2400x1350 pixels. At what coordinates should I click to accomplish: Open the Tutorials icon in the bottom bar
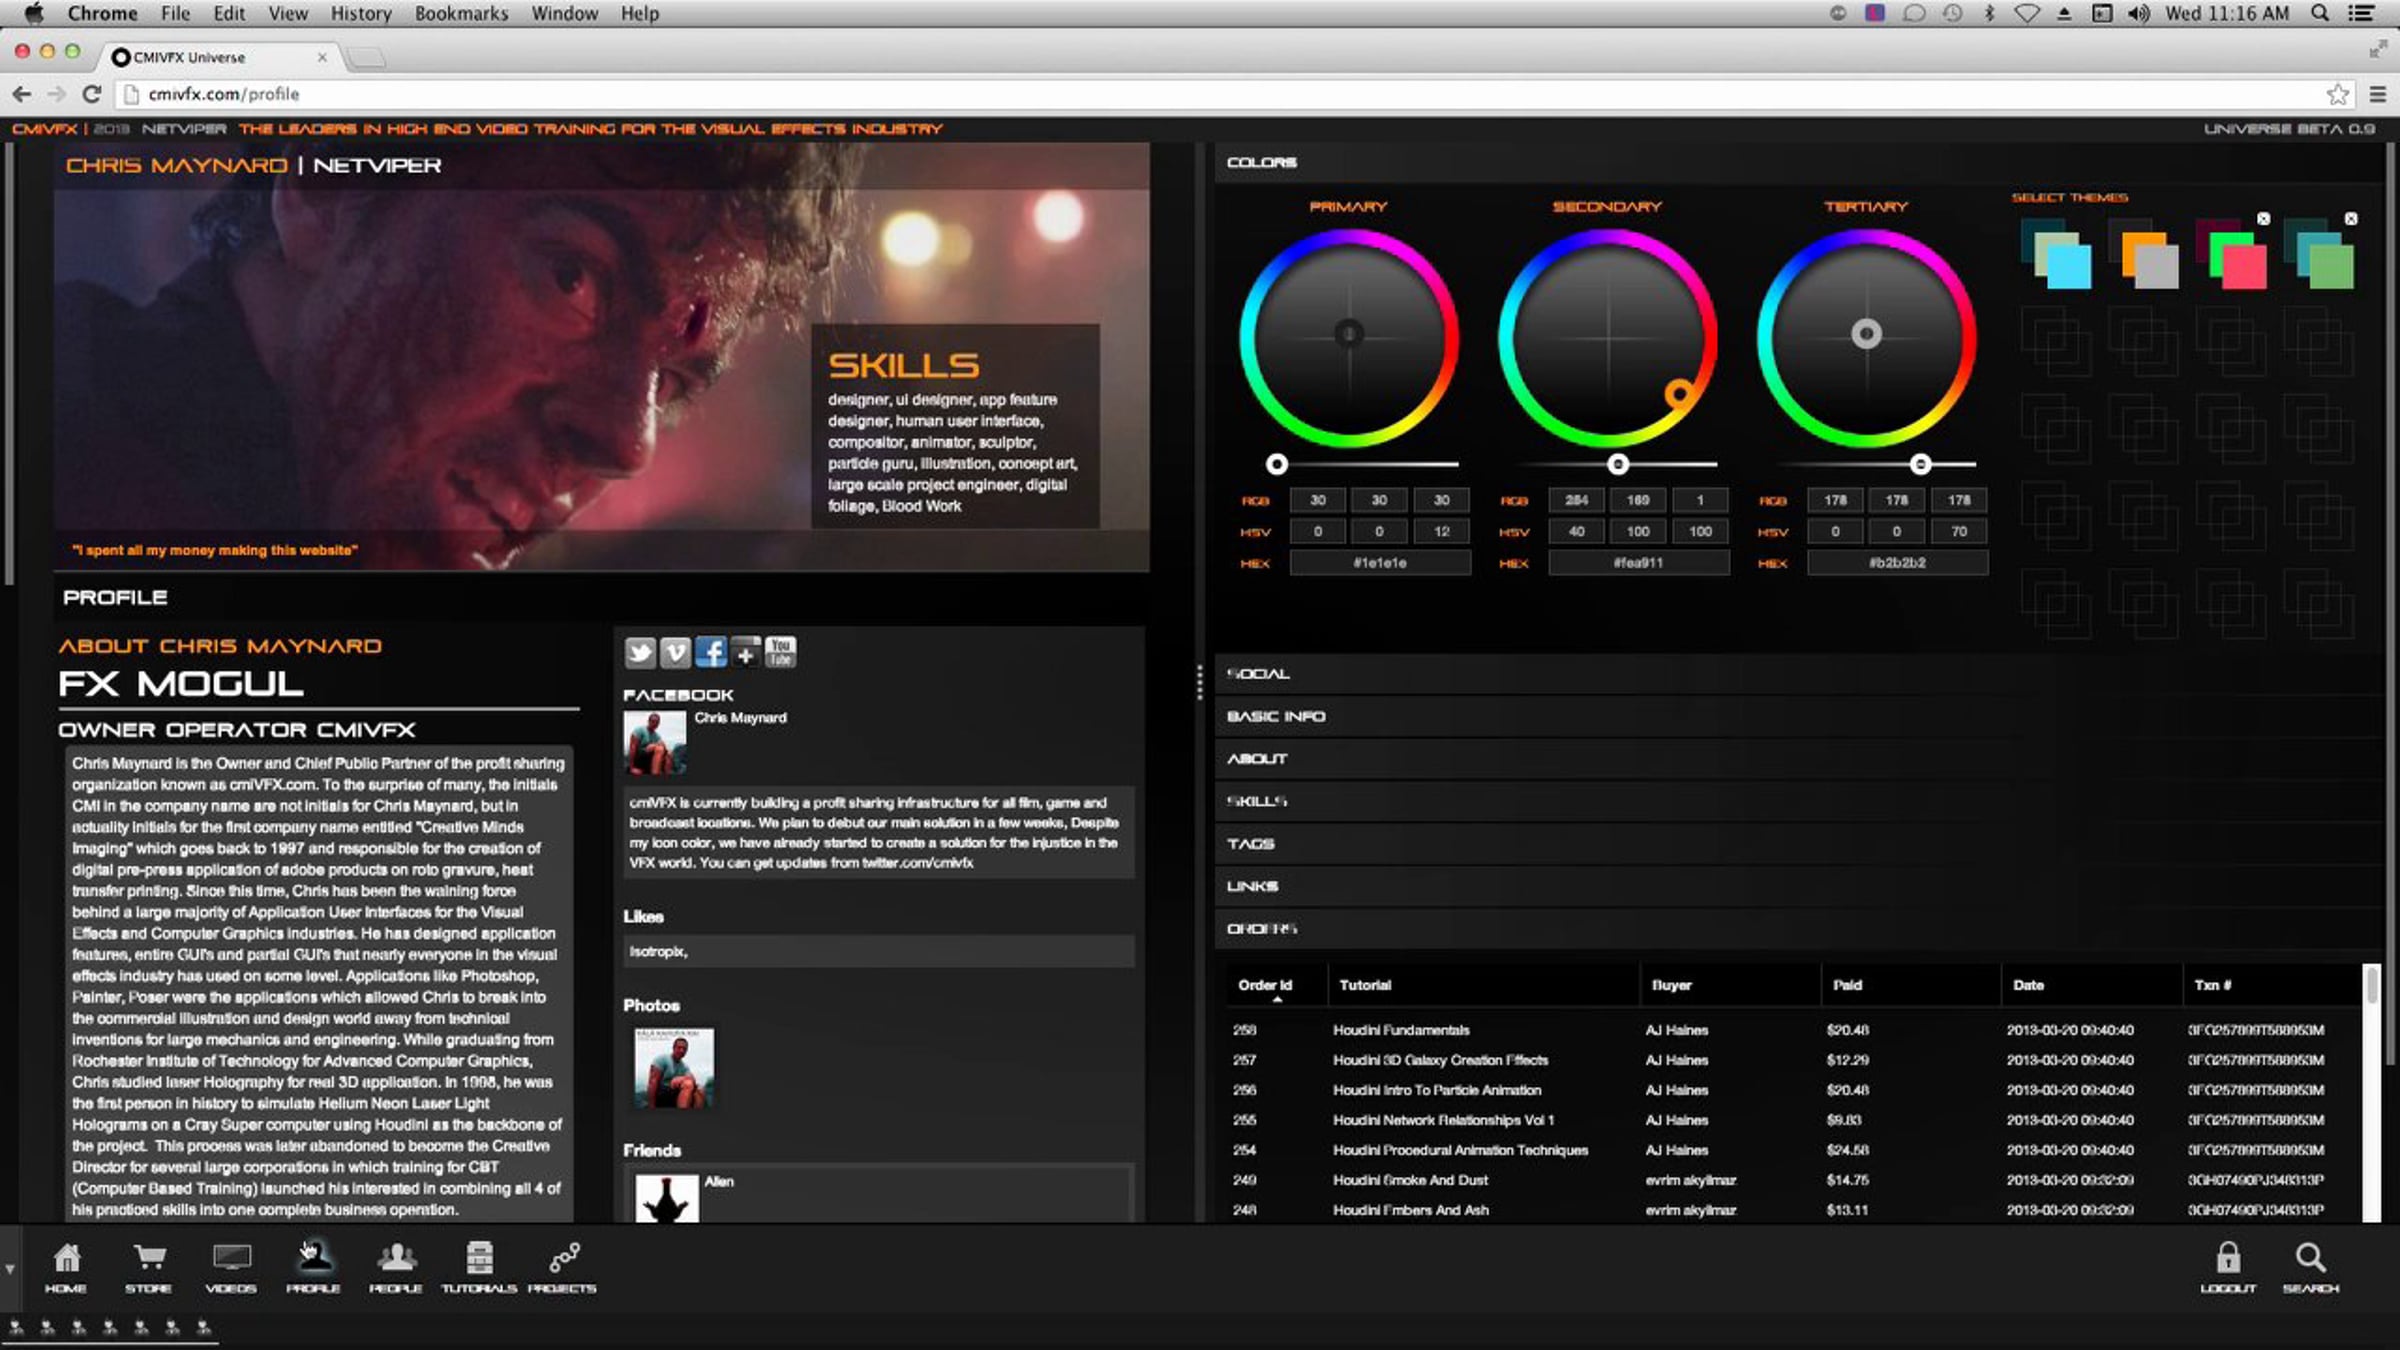tap(479, 1267)
